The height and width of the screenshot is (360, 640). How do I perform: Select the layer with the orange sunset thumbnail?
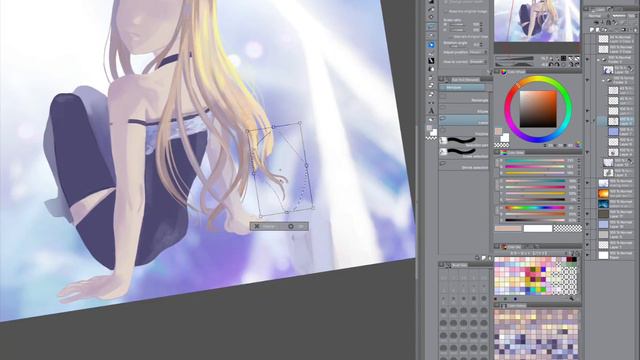603,193
